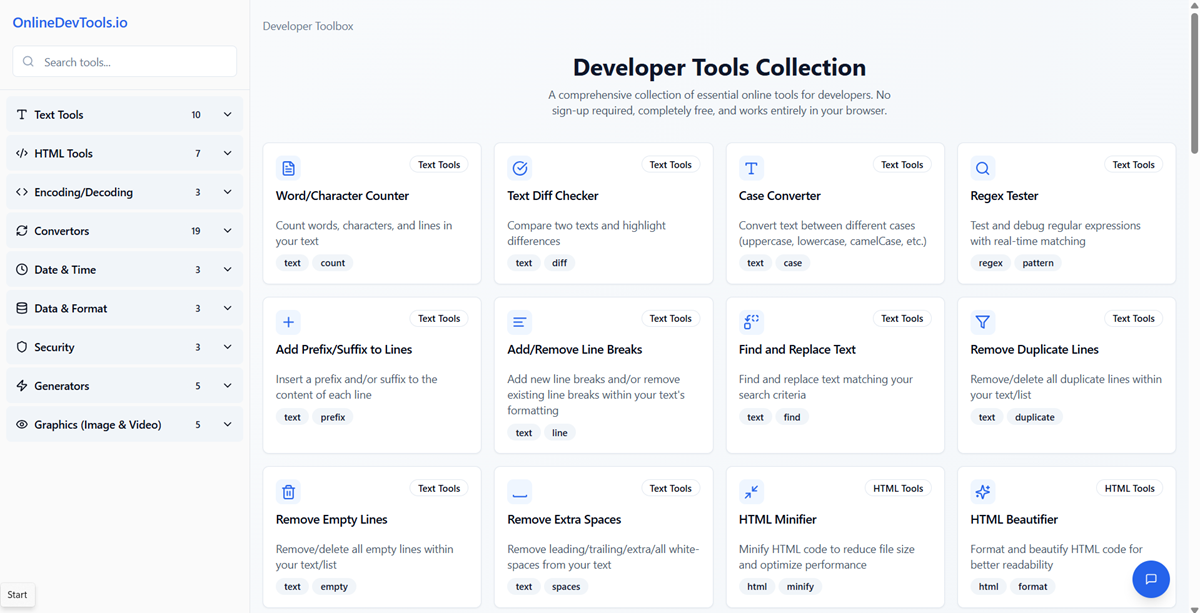Click the OnlineDevTools.io logo link

tap(69, 21)
